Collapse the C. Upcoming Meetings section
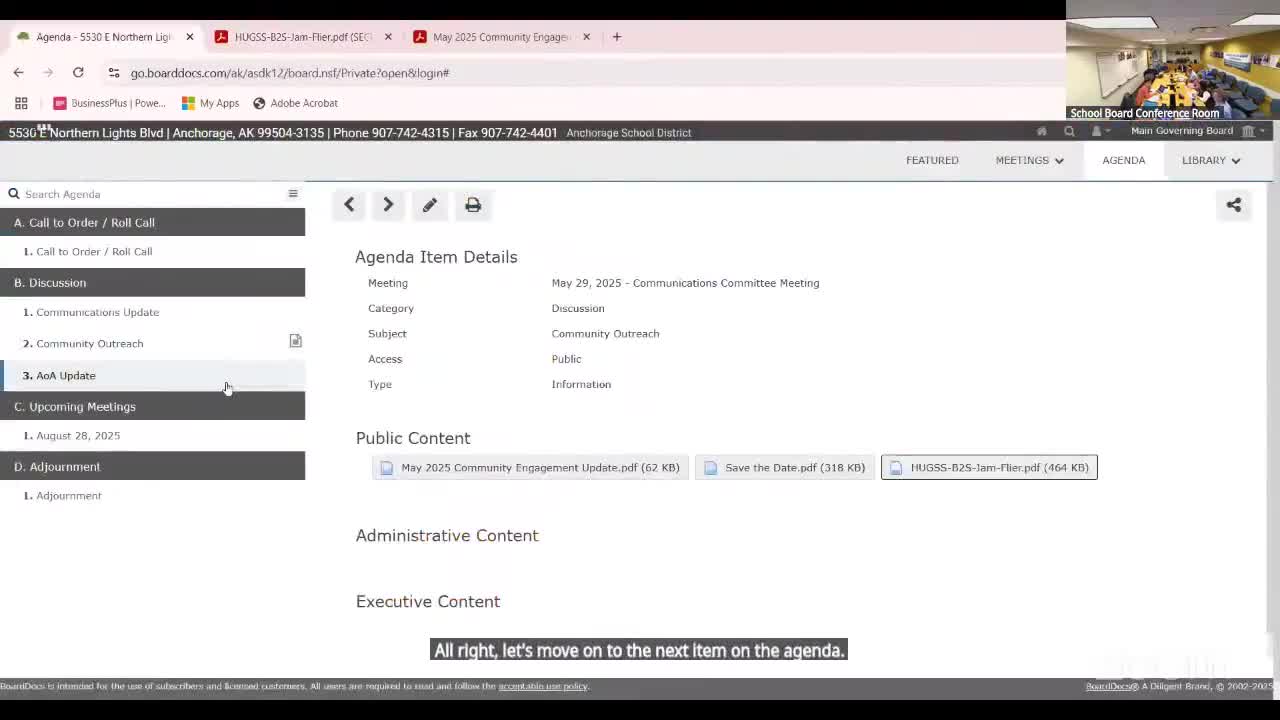Viewport: 1280px width, 720px height. (152, 406)
